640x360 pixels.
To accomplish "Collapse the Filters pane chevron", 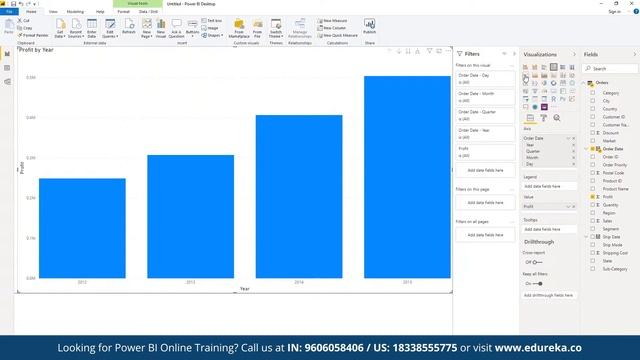I will coord(514,54).
